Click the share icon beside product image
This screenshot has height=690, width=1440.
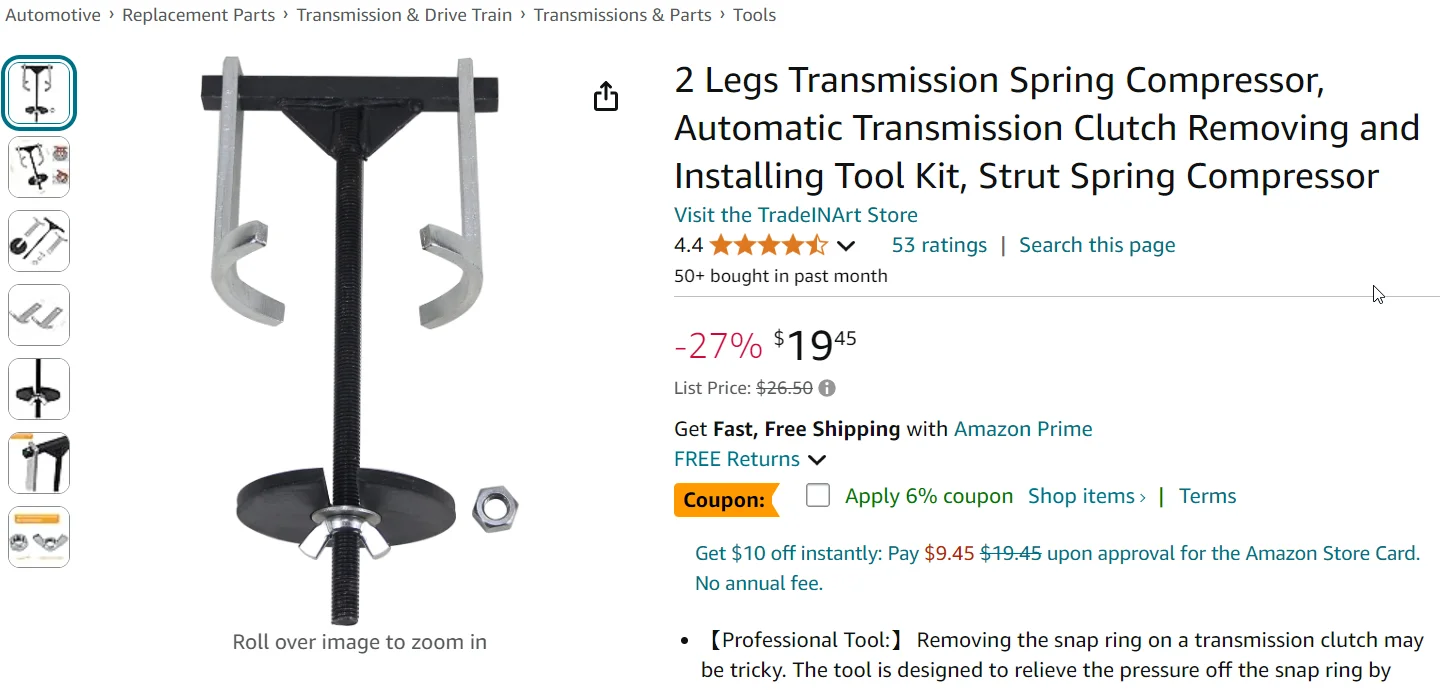tap(606, 97)
